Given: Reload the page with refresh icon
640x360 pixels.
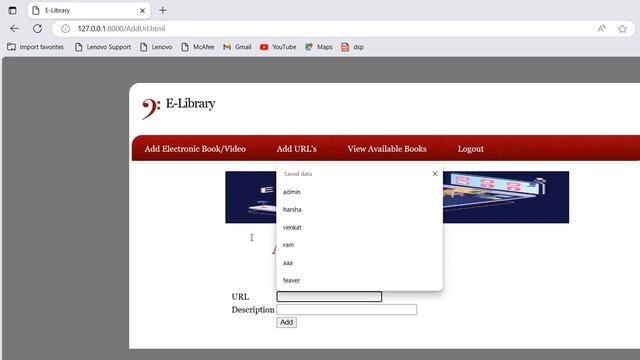Looking at the screenshot, I should [37, 29].
